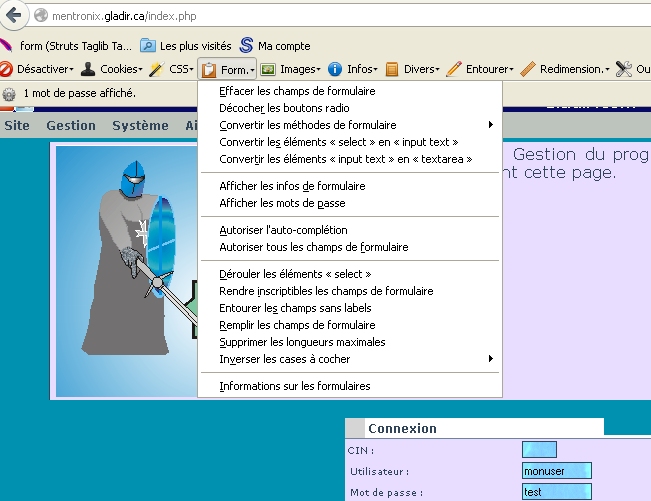
Task: Click the Mot de passe field
Action: 557,491
